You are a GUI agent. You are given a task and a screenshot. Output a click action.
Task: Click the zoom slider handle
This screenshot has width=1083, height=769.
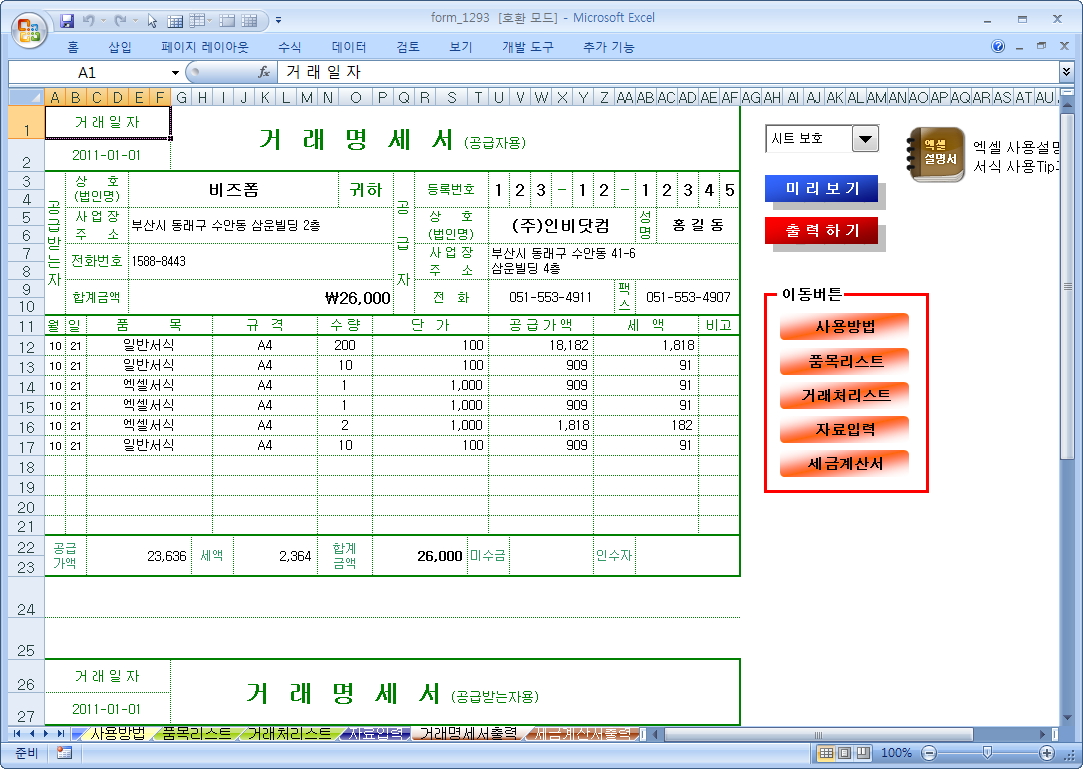tap(987, 753)
